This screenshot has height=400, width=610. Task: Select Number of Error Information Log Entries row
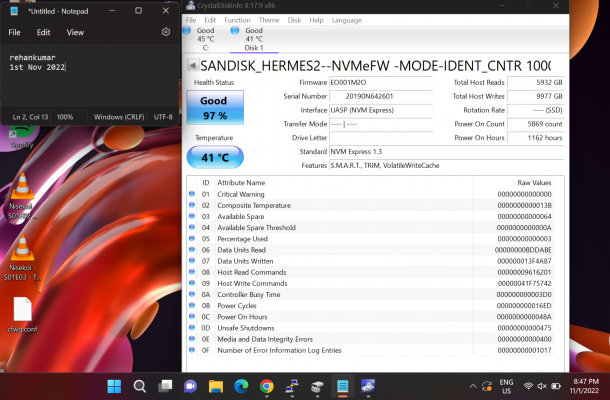point(370,350)
